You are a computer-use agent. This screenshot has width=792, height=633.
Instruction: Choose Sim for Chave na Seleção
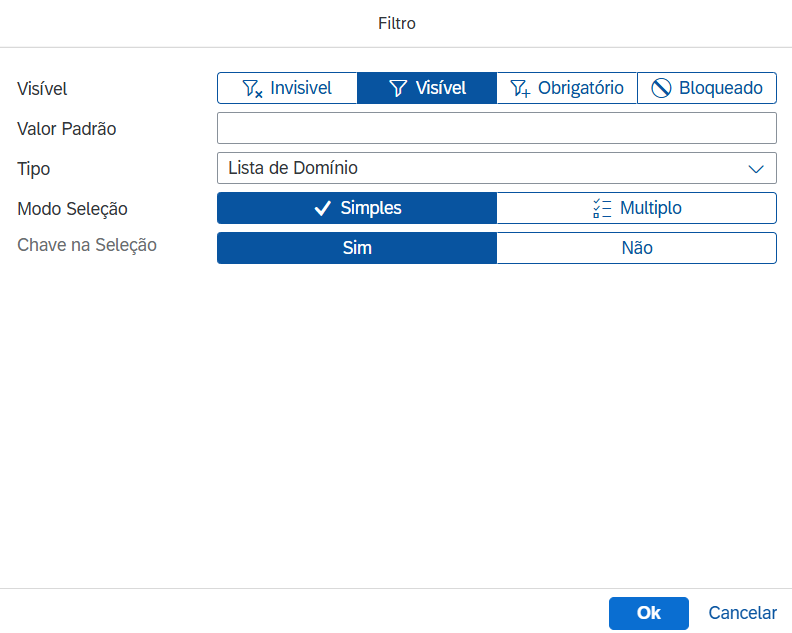357,248
